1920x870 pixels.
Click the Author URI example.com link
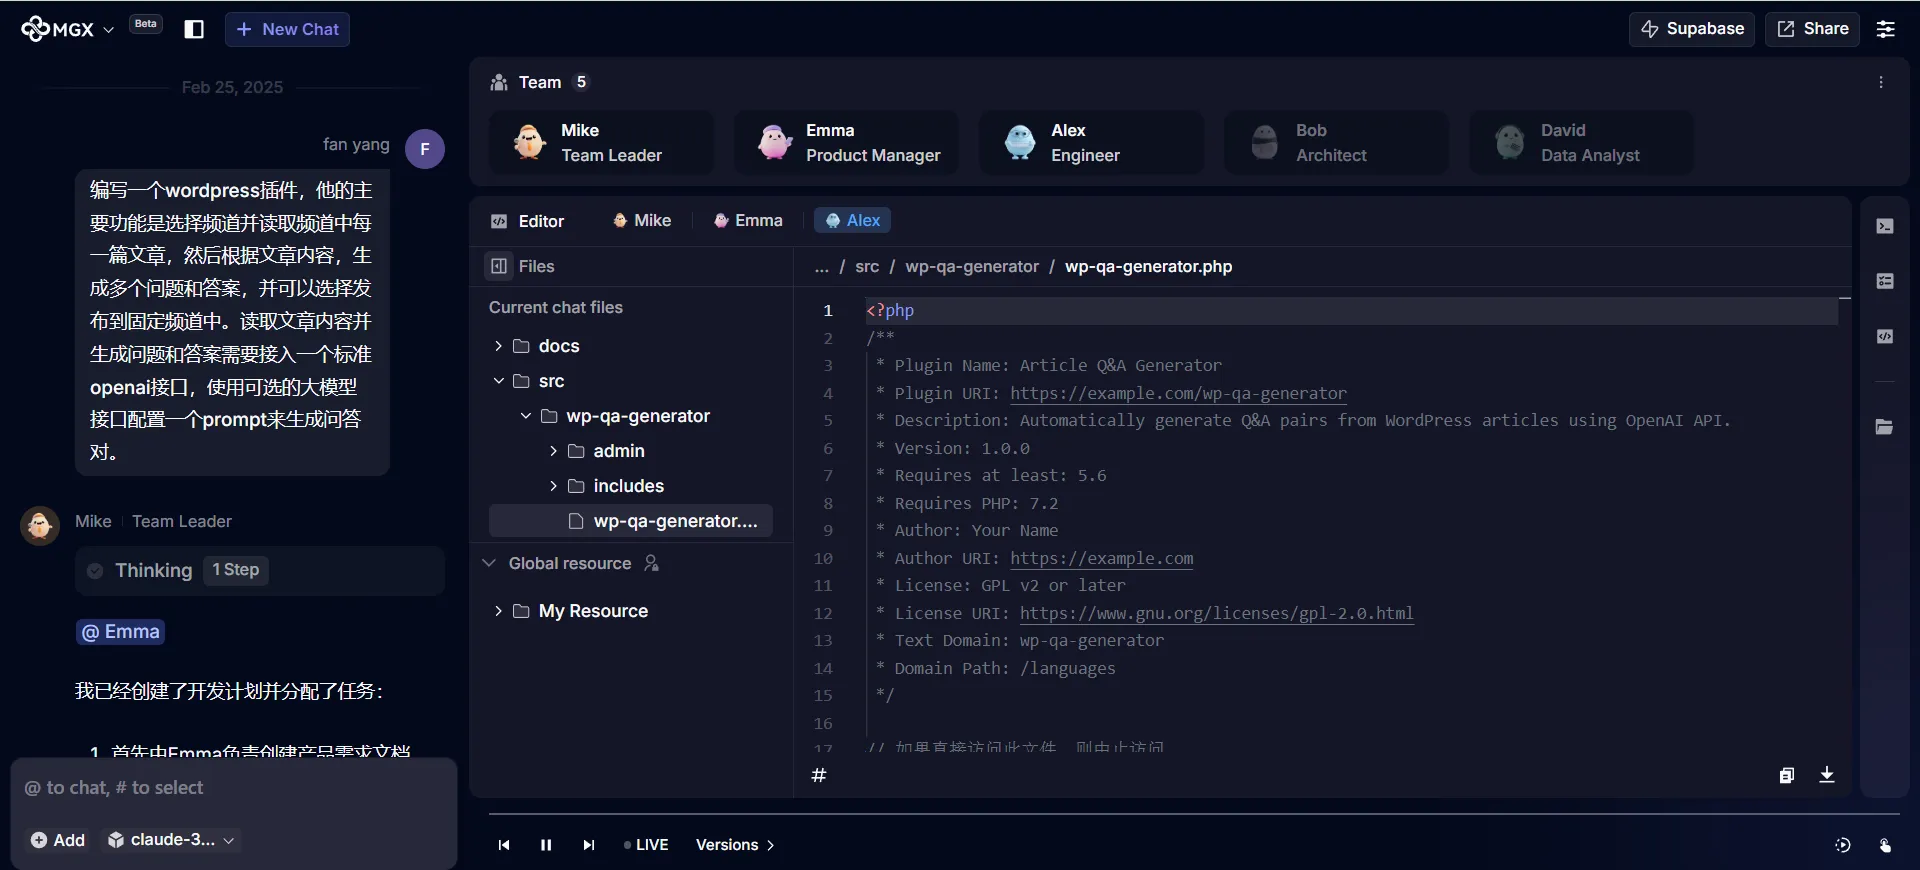coord(1101,559)
